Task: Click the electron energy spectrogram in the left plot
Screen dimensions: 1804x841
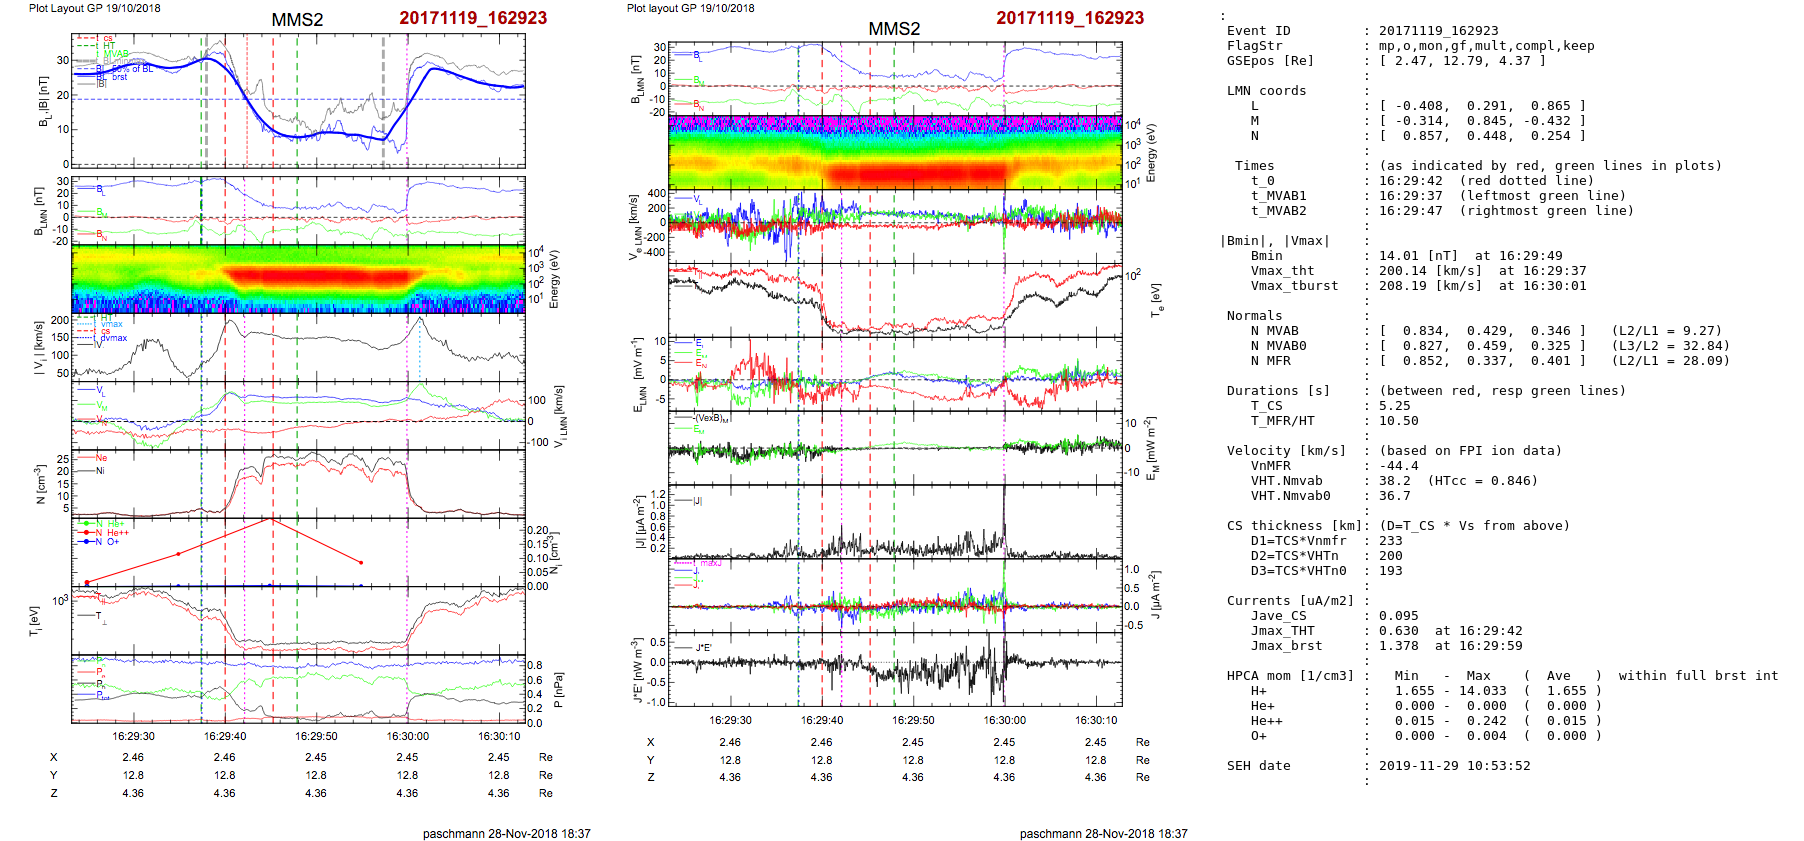Action: point(298,279)
